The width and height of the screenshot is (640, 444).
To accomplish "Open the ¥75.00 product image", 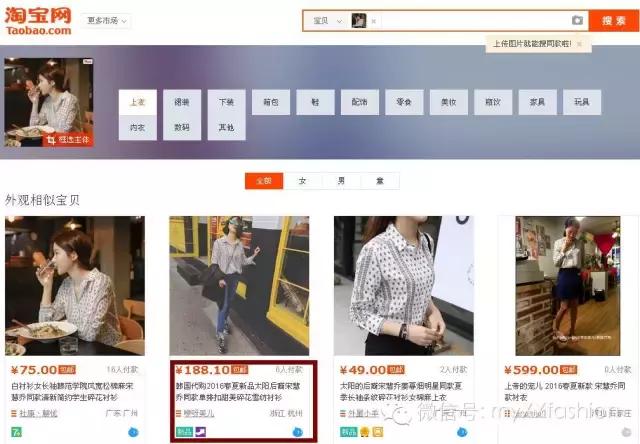I will (x=75, y=286).
